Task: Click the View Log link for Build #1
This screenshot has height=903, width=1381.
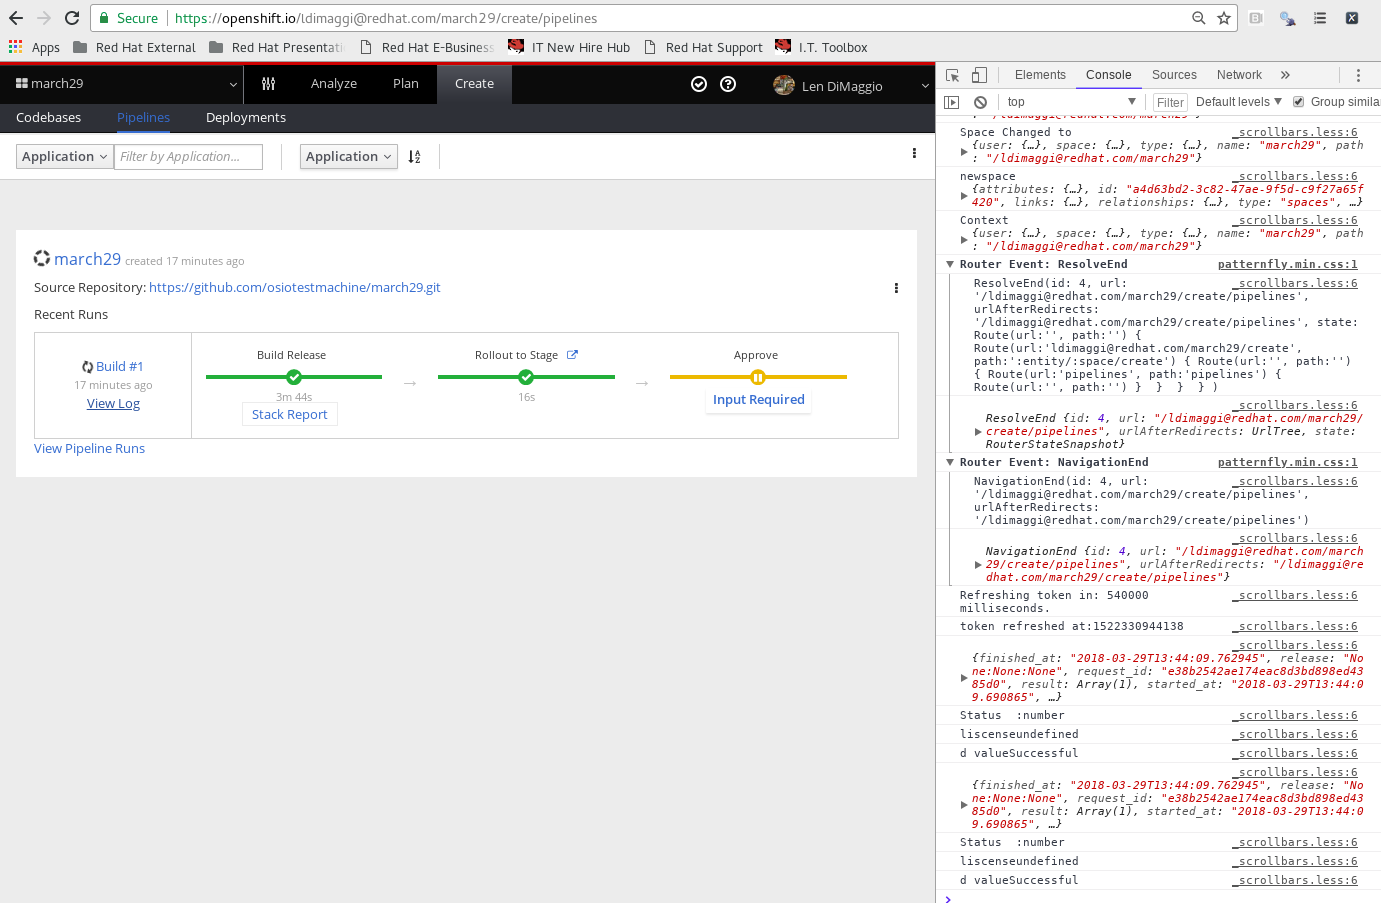Action: pos(112,403)
